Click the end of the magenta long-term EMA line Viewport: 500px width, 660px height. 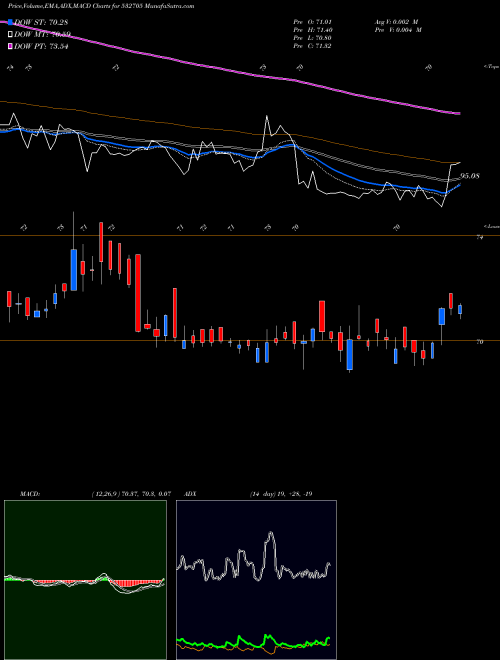[x=458, y=113]
